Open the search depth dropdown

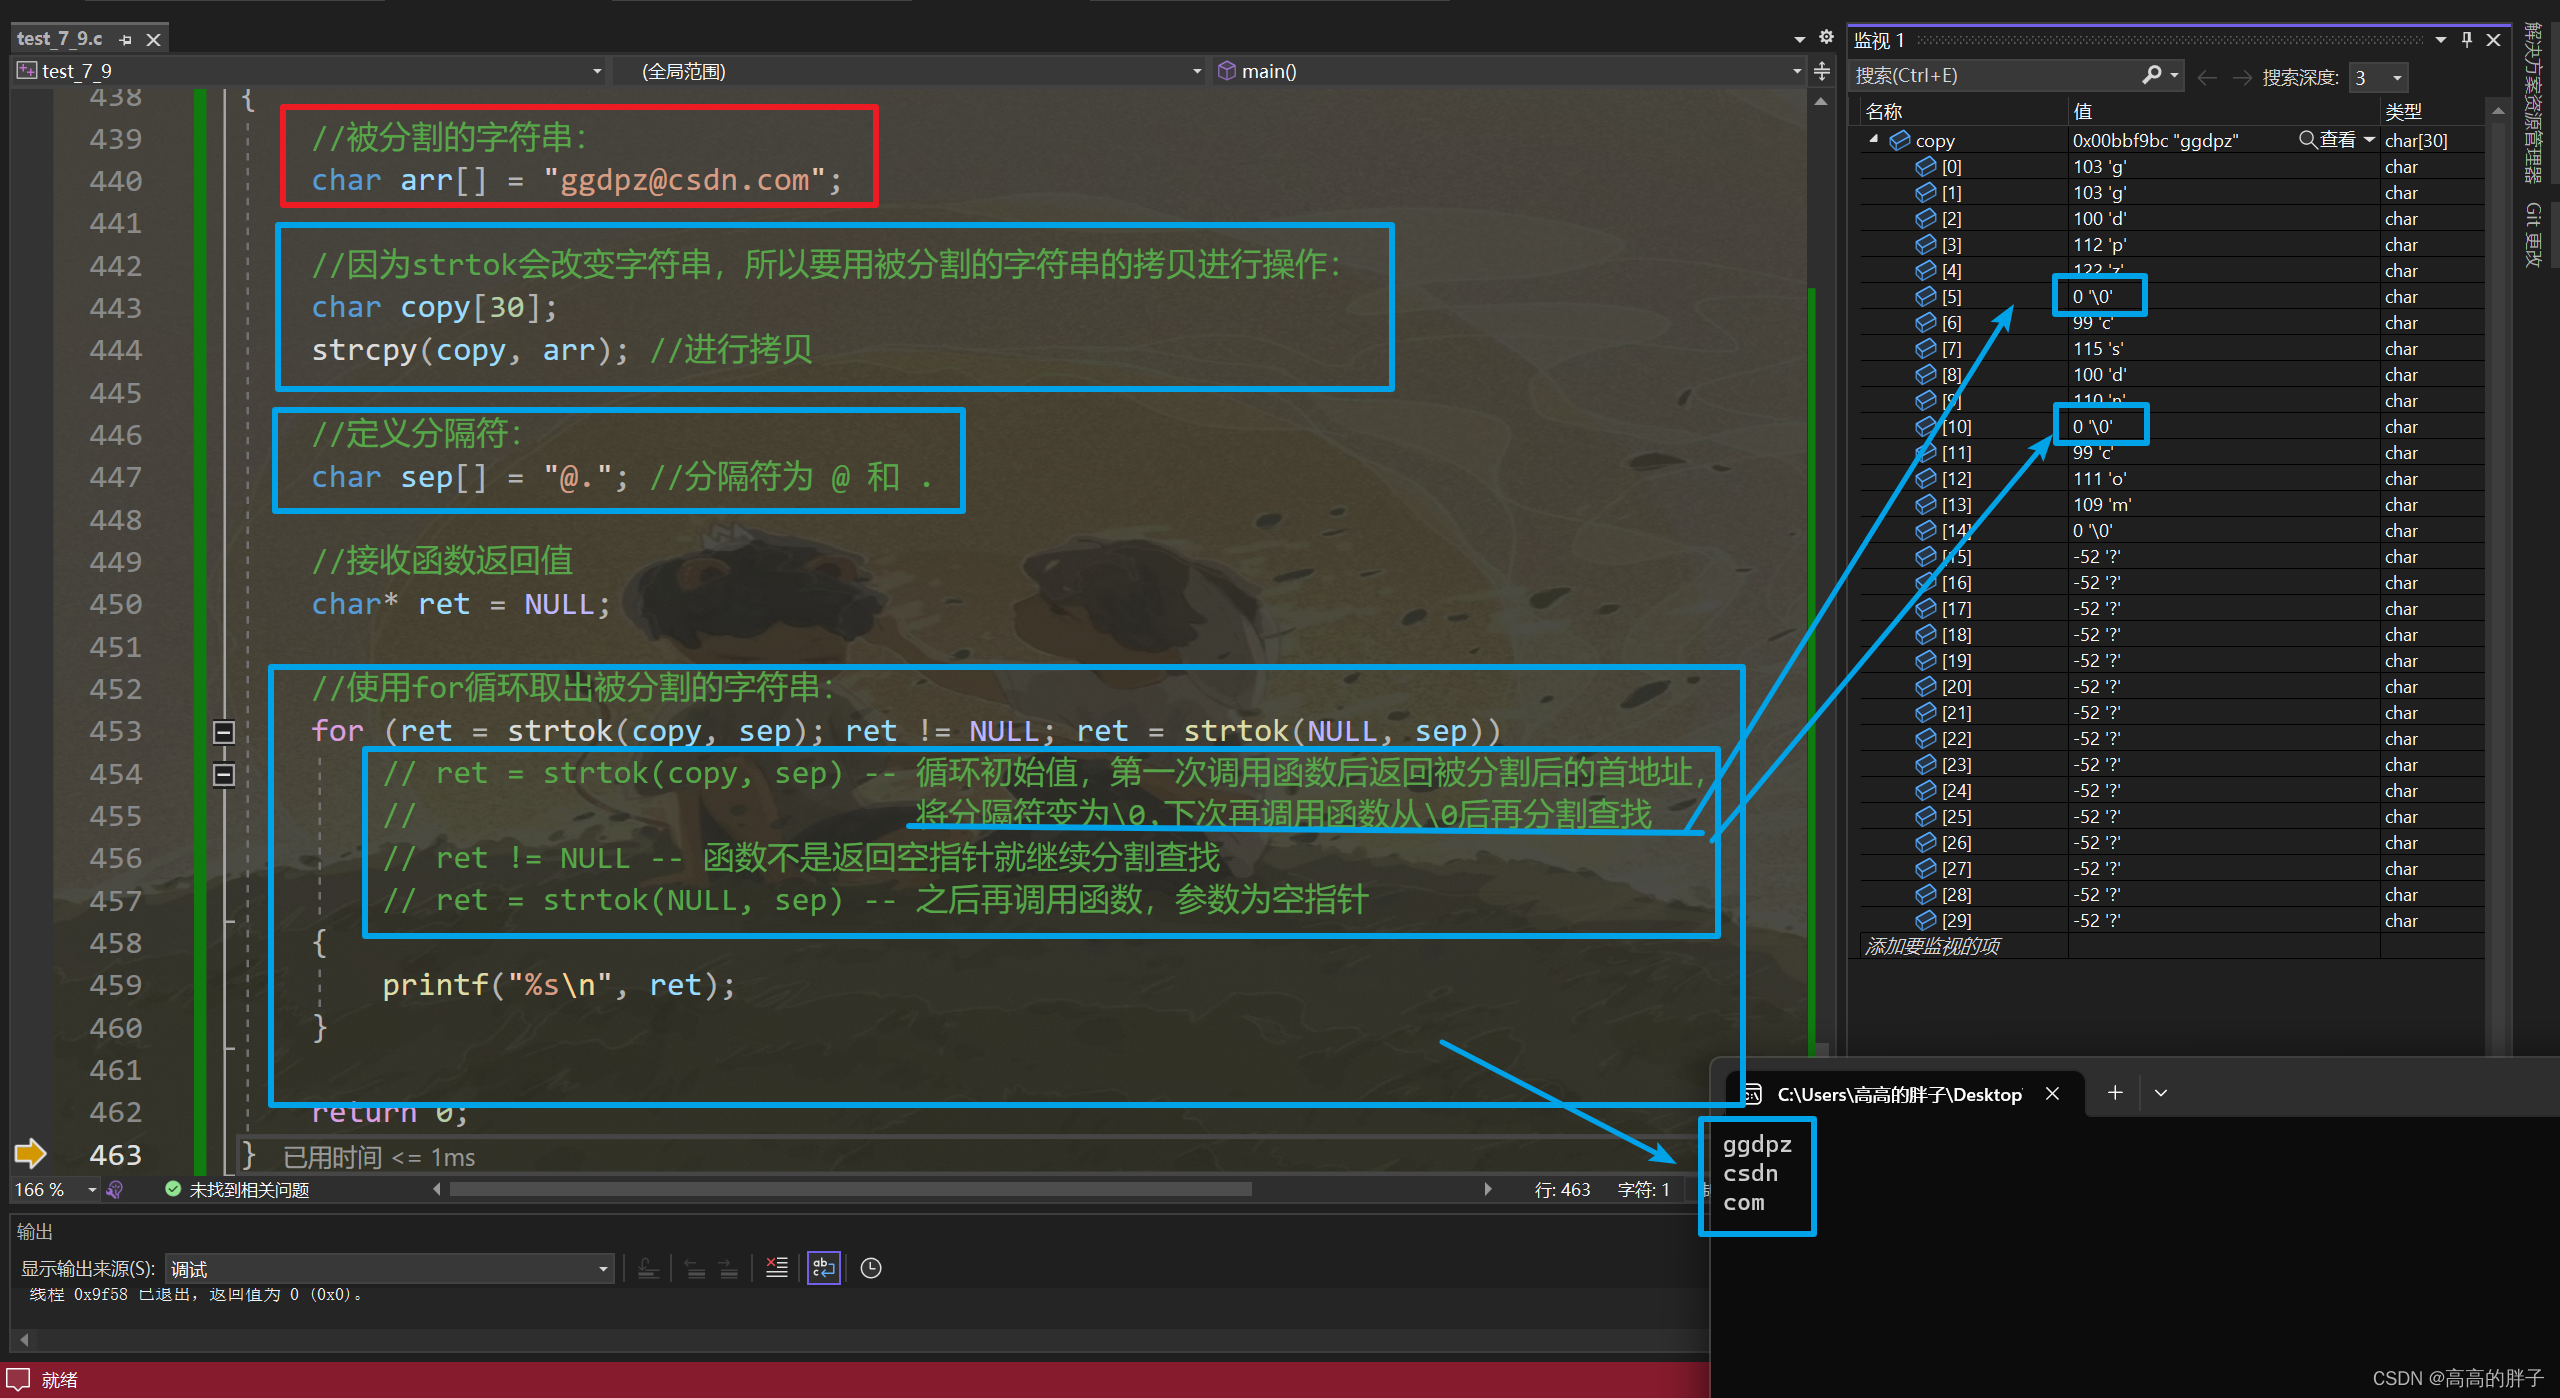tap(2397, 77)
